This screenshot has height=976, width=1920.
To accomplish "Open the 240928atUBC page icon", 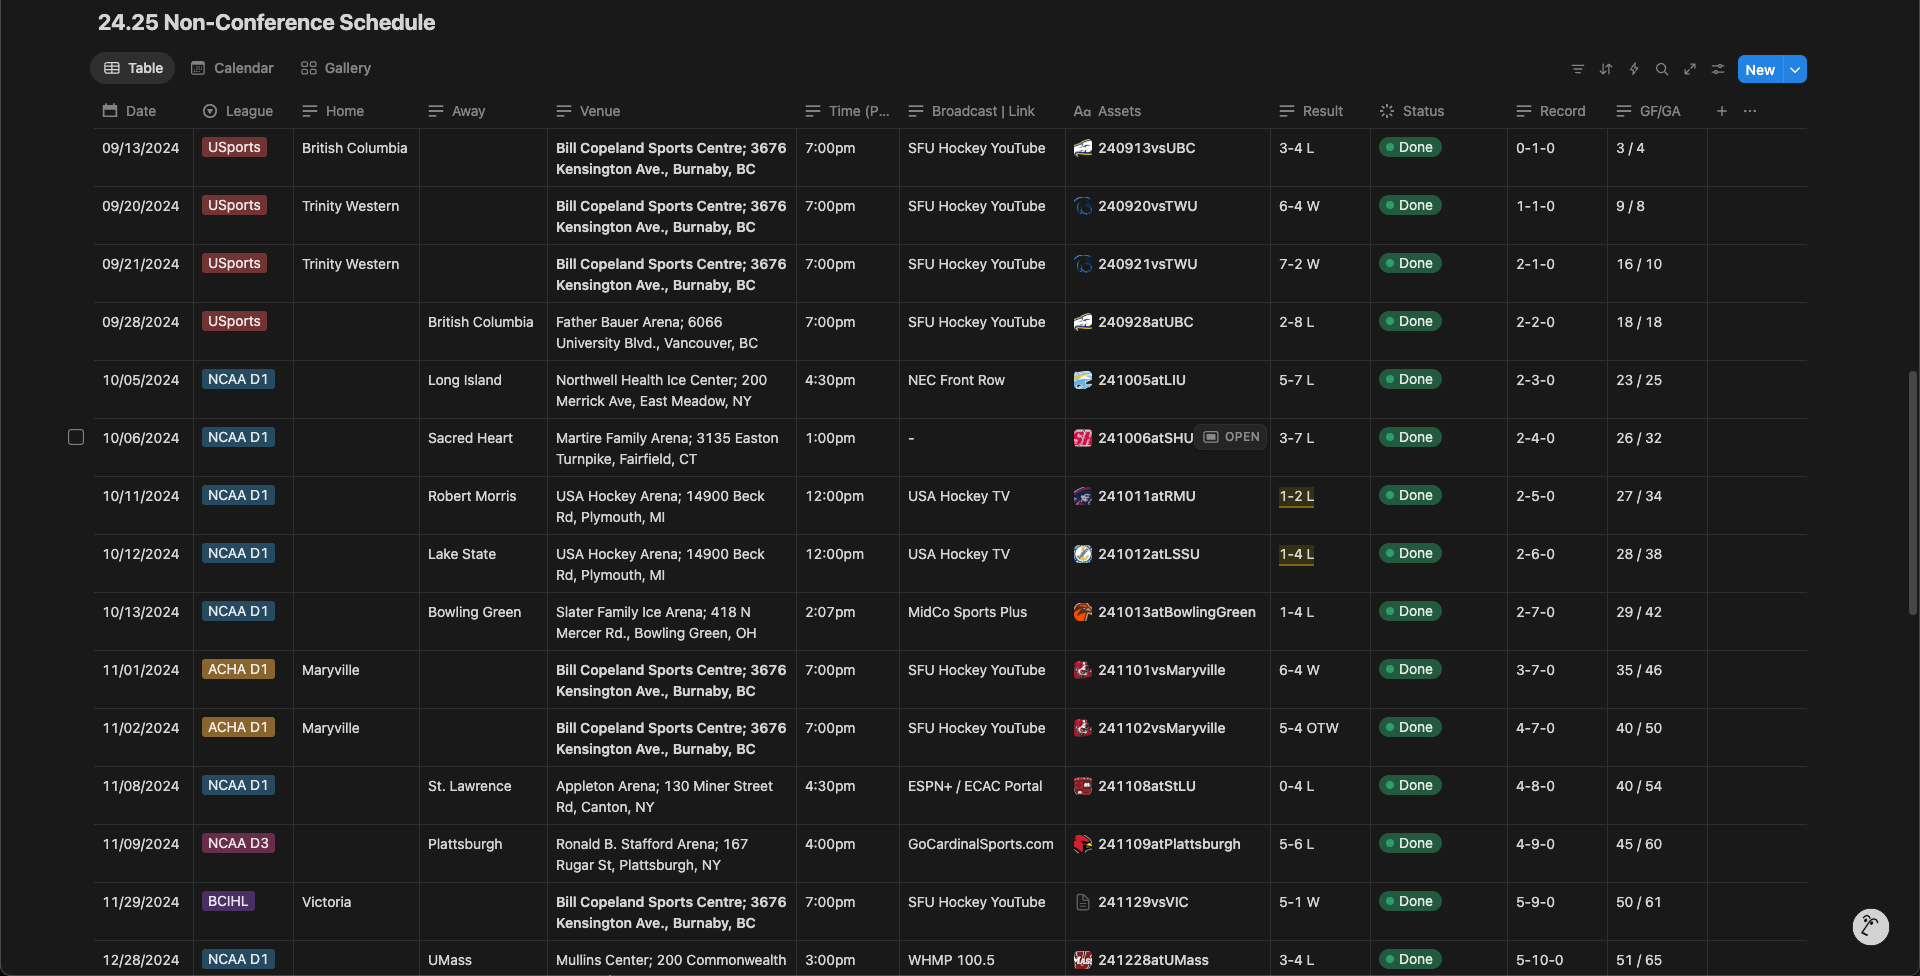I will pos(1082,322).
